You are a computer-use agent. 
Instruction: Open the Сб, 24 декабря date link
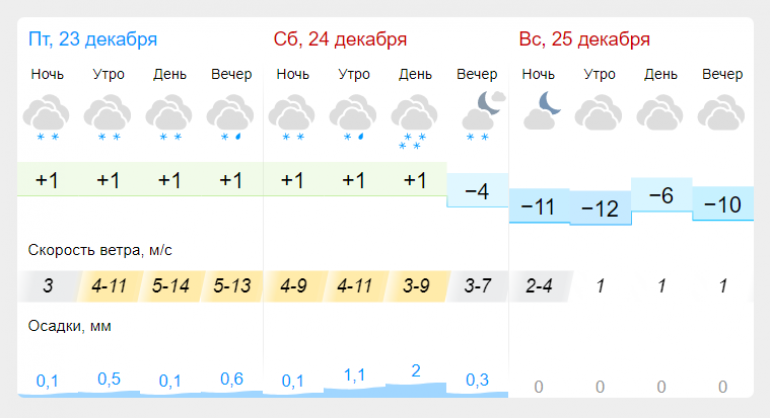pyautogui.click(x=340, y=39)
